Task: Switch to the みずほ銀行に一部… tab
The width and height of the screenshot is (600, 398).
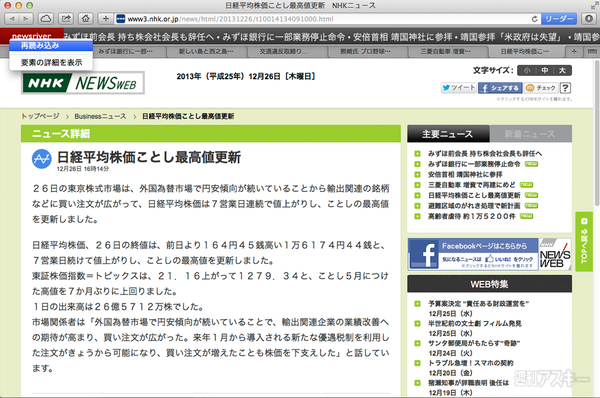Action: coord(125,51)
